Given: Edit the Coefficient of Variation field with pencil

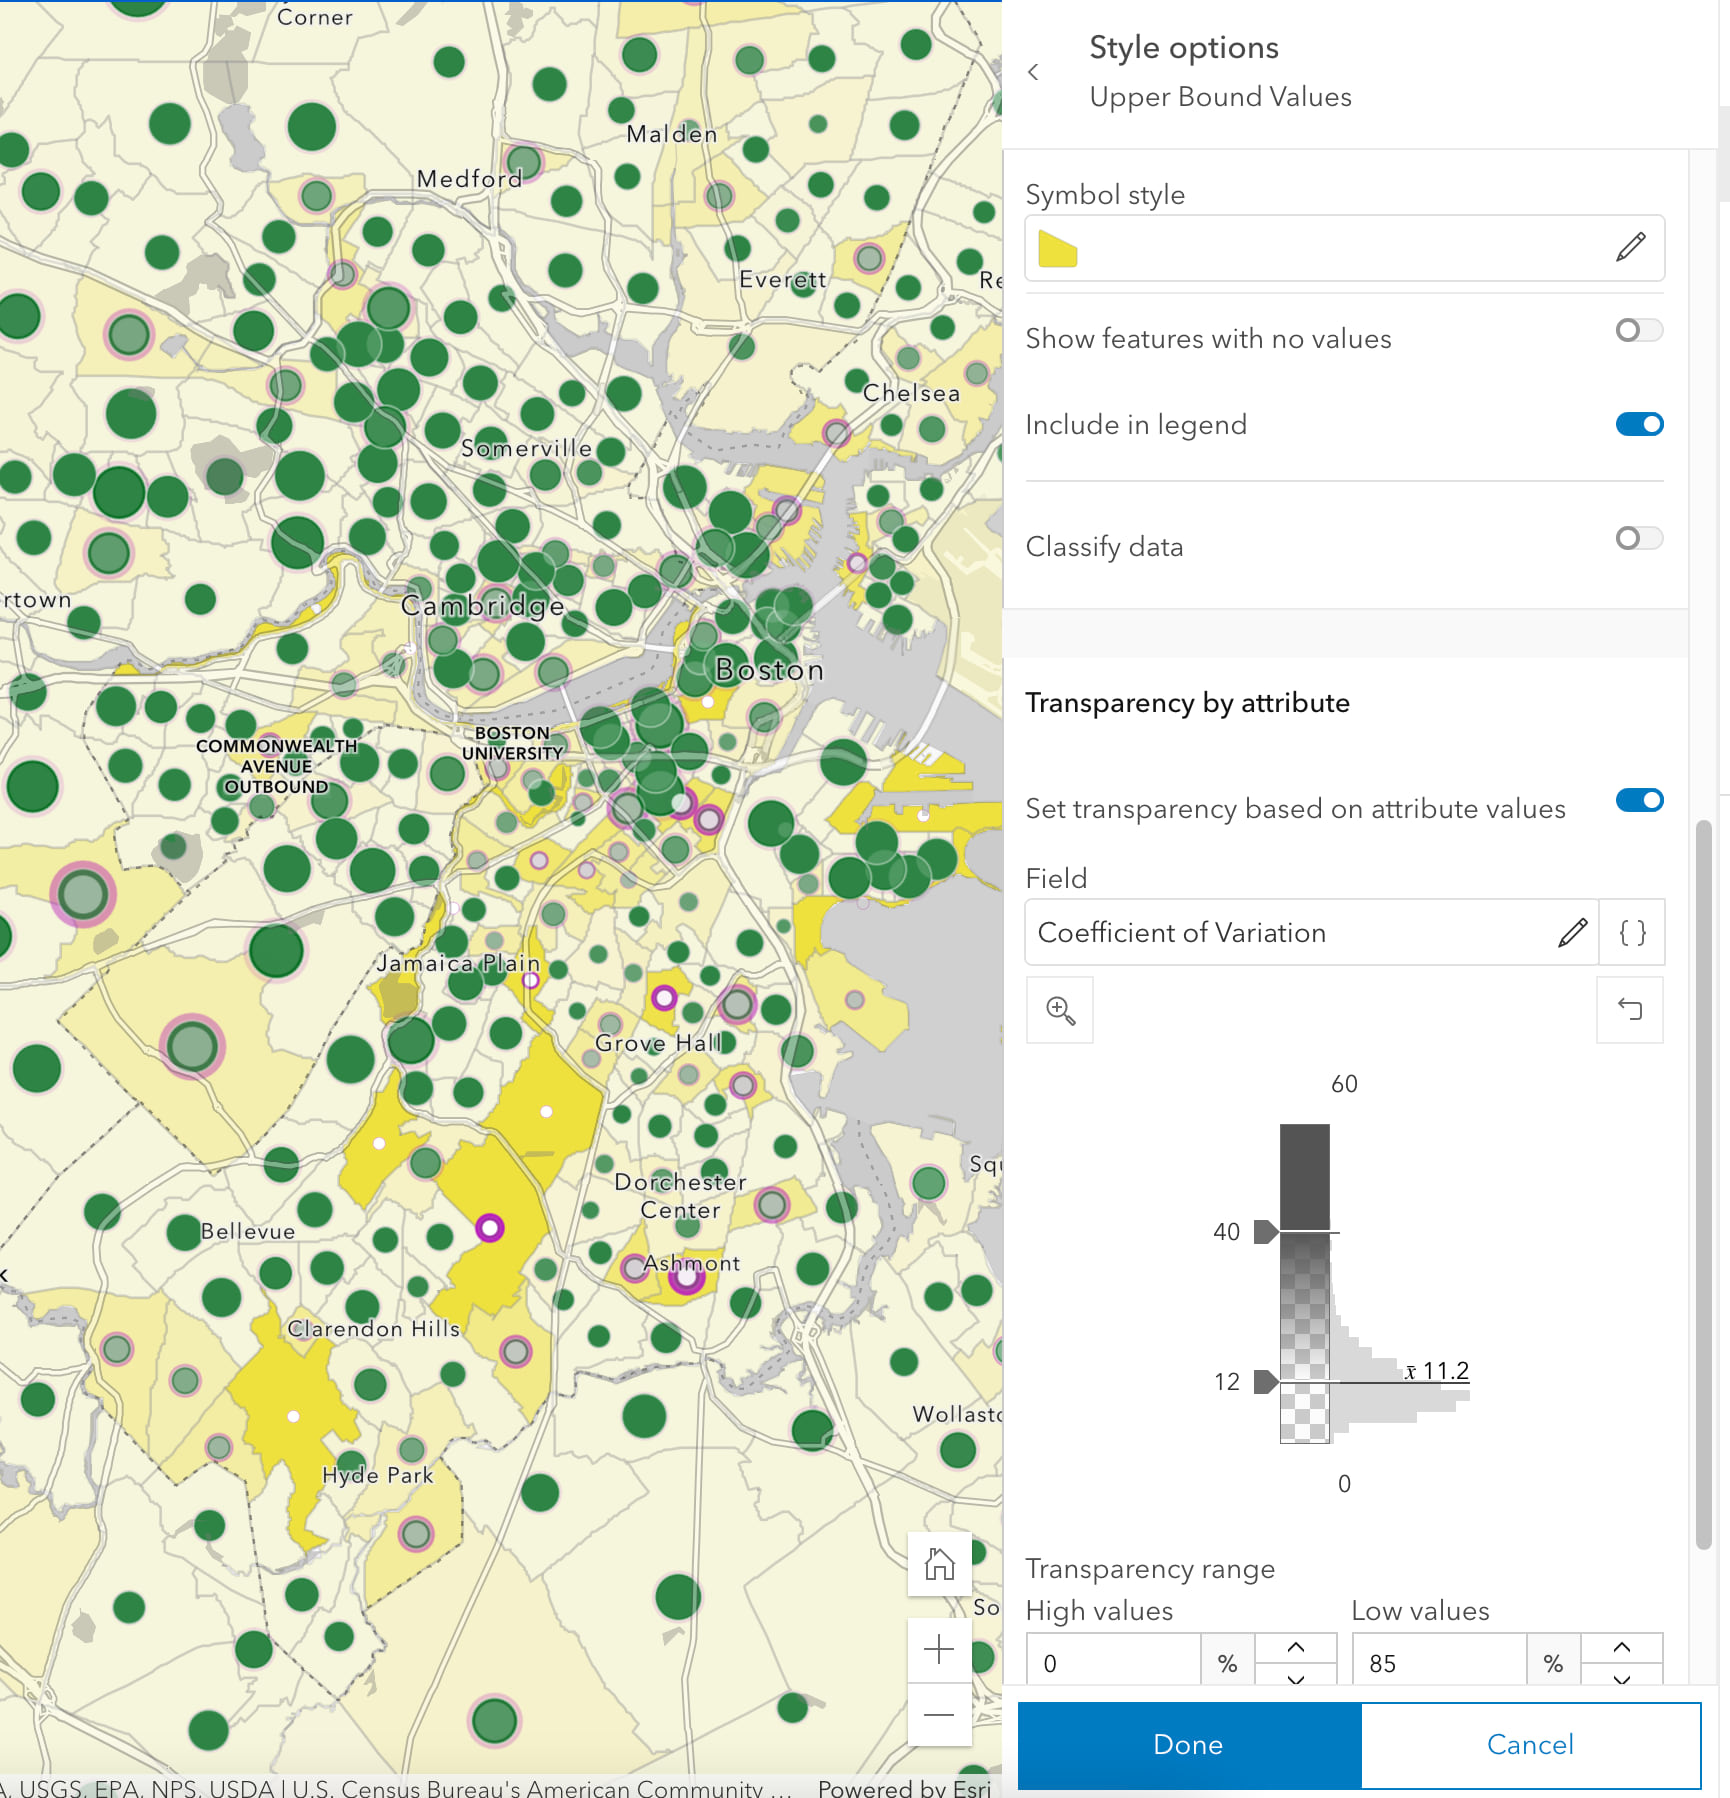Looking at the screenshot, I should [1572, 933].
